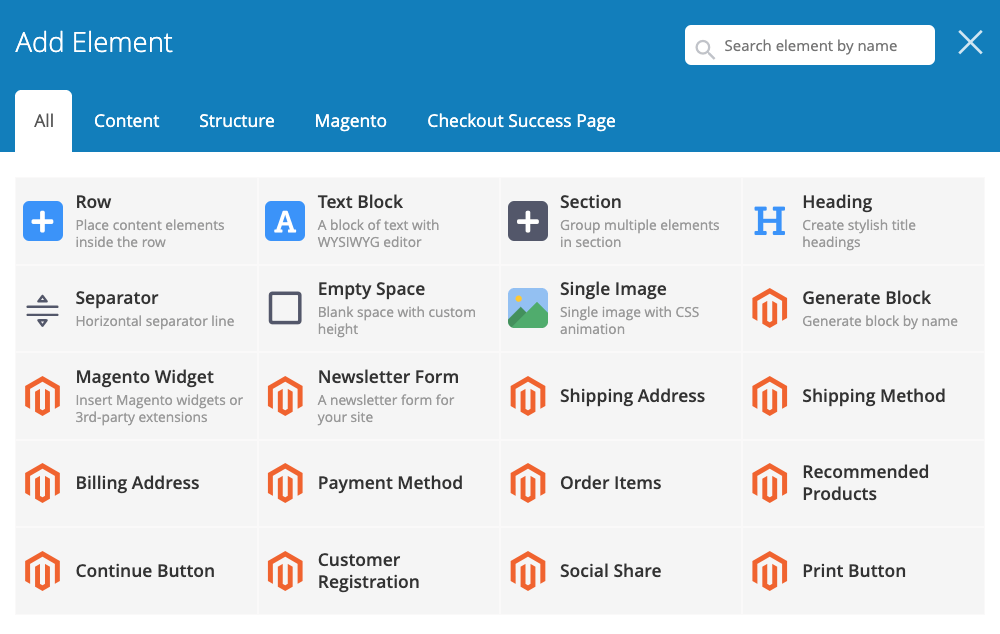Select the Newsletter Form title
The width and height of the screenshot is (1000, 634).
click(x=388, y=377)
